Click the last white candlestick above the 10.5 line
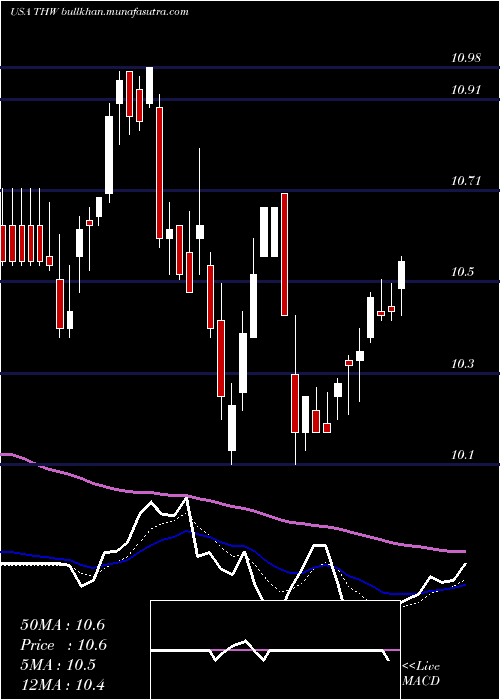 401,275
